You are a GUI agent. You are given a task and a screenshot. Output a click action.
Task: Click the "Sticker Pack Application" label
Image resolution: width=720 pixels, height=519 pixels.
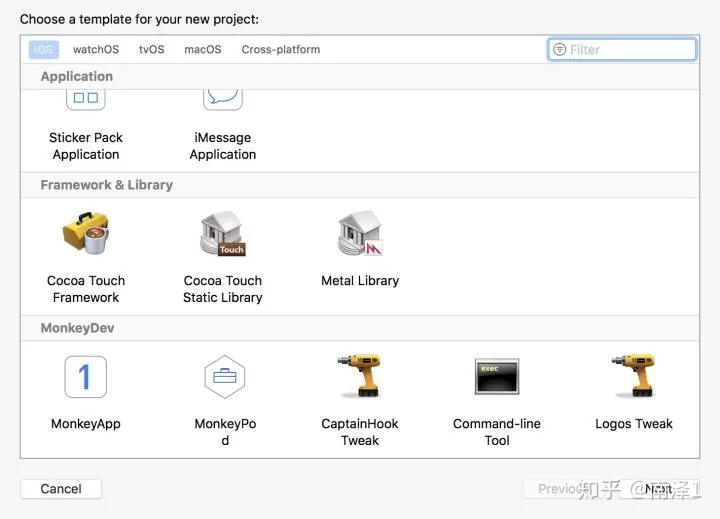pos(86,146)
